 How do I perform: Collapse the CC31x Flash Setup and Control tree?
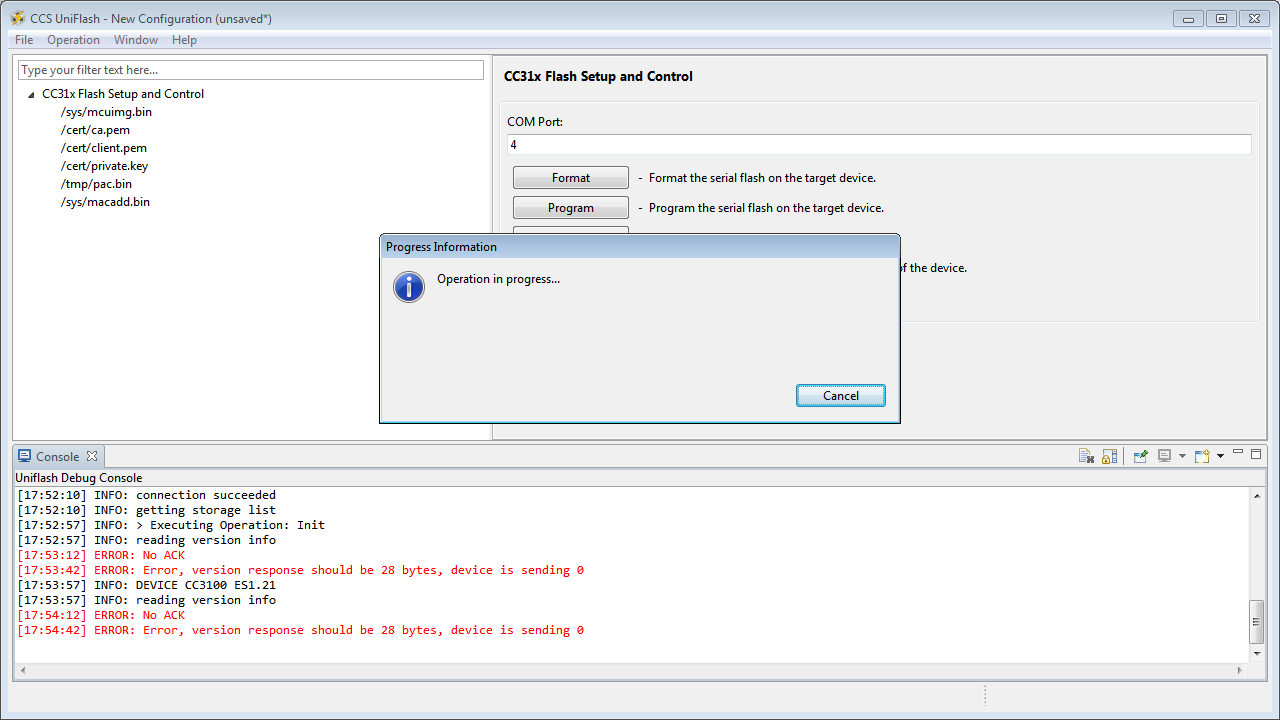(x=32, y=95)
